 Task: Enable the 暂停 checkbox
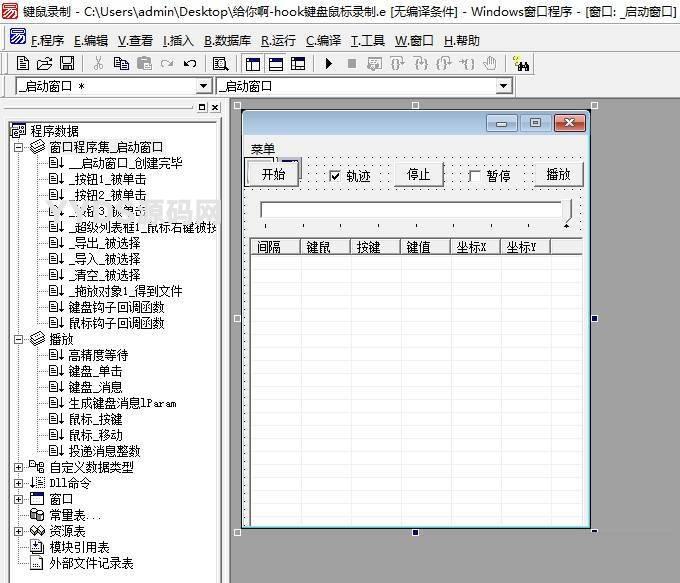coord(475,176)
